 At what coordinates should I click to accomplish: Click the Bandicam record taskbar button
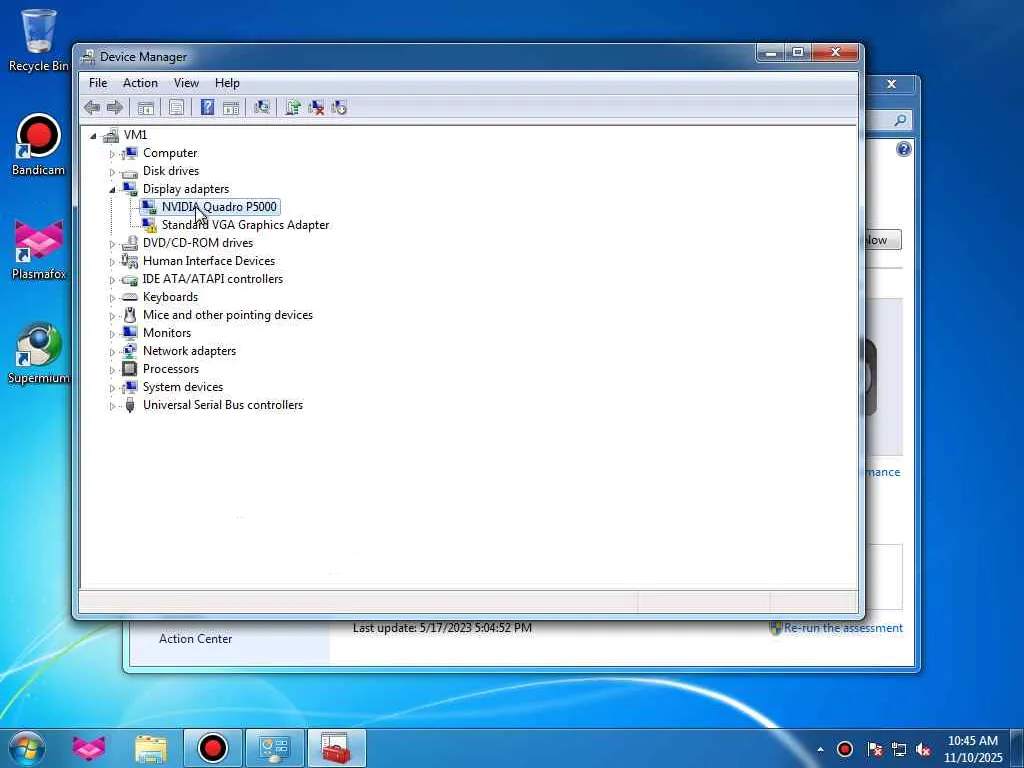pos(212,748)
